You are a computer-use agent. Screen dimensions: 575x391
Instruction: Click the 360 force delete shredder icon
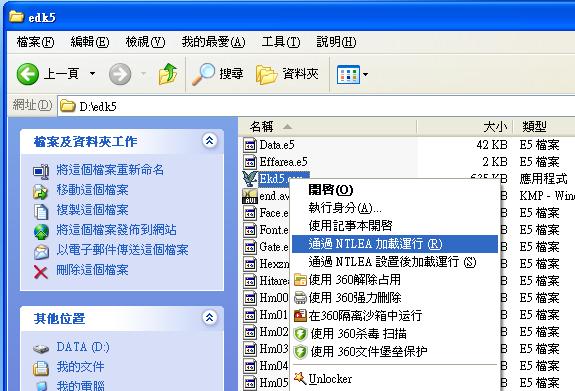pyautogui.click(x=300, y=297)
